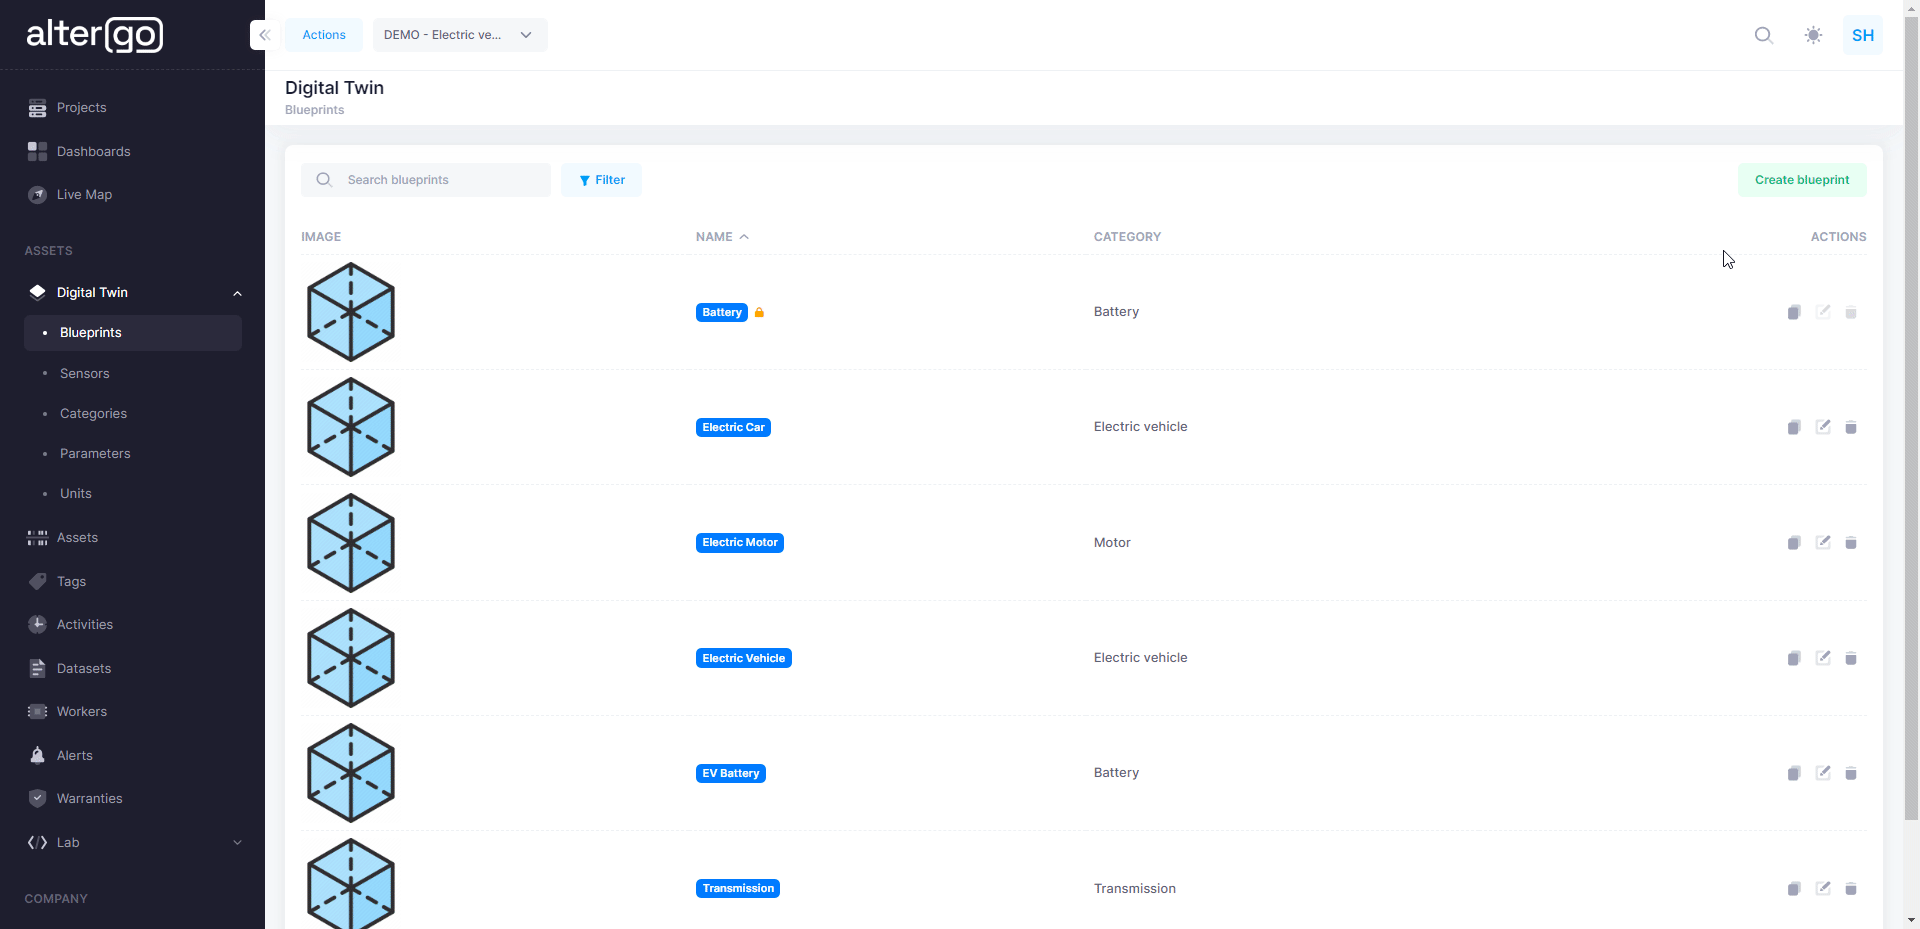This screenshot has height=929, width=1920.
Task: Duplicate the Battery blueprint
Action: (x=1793, y=313)
